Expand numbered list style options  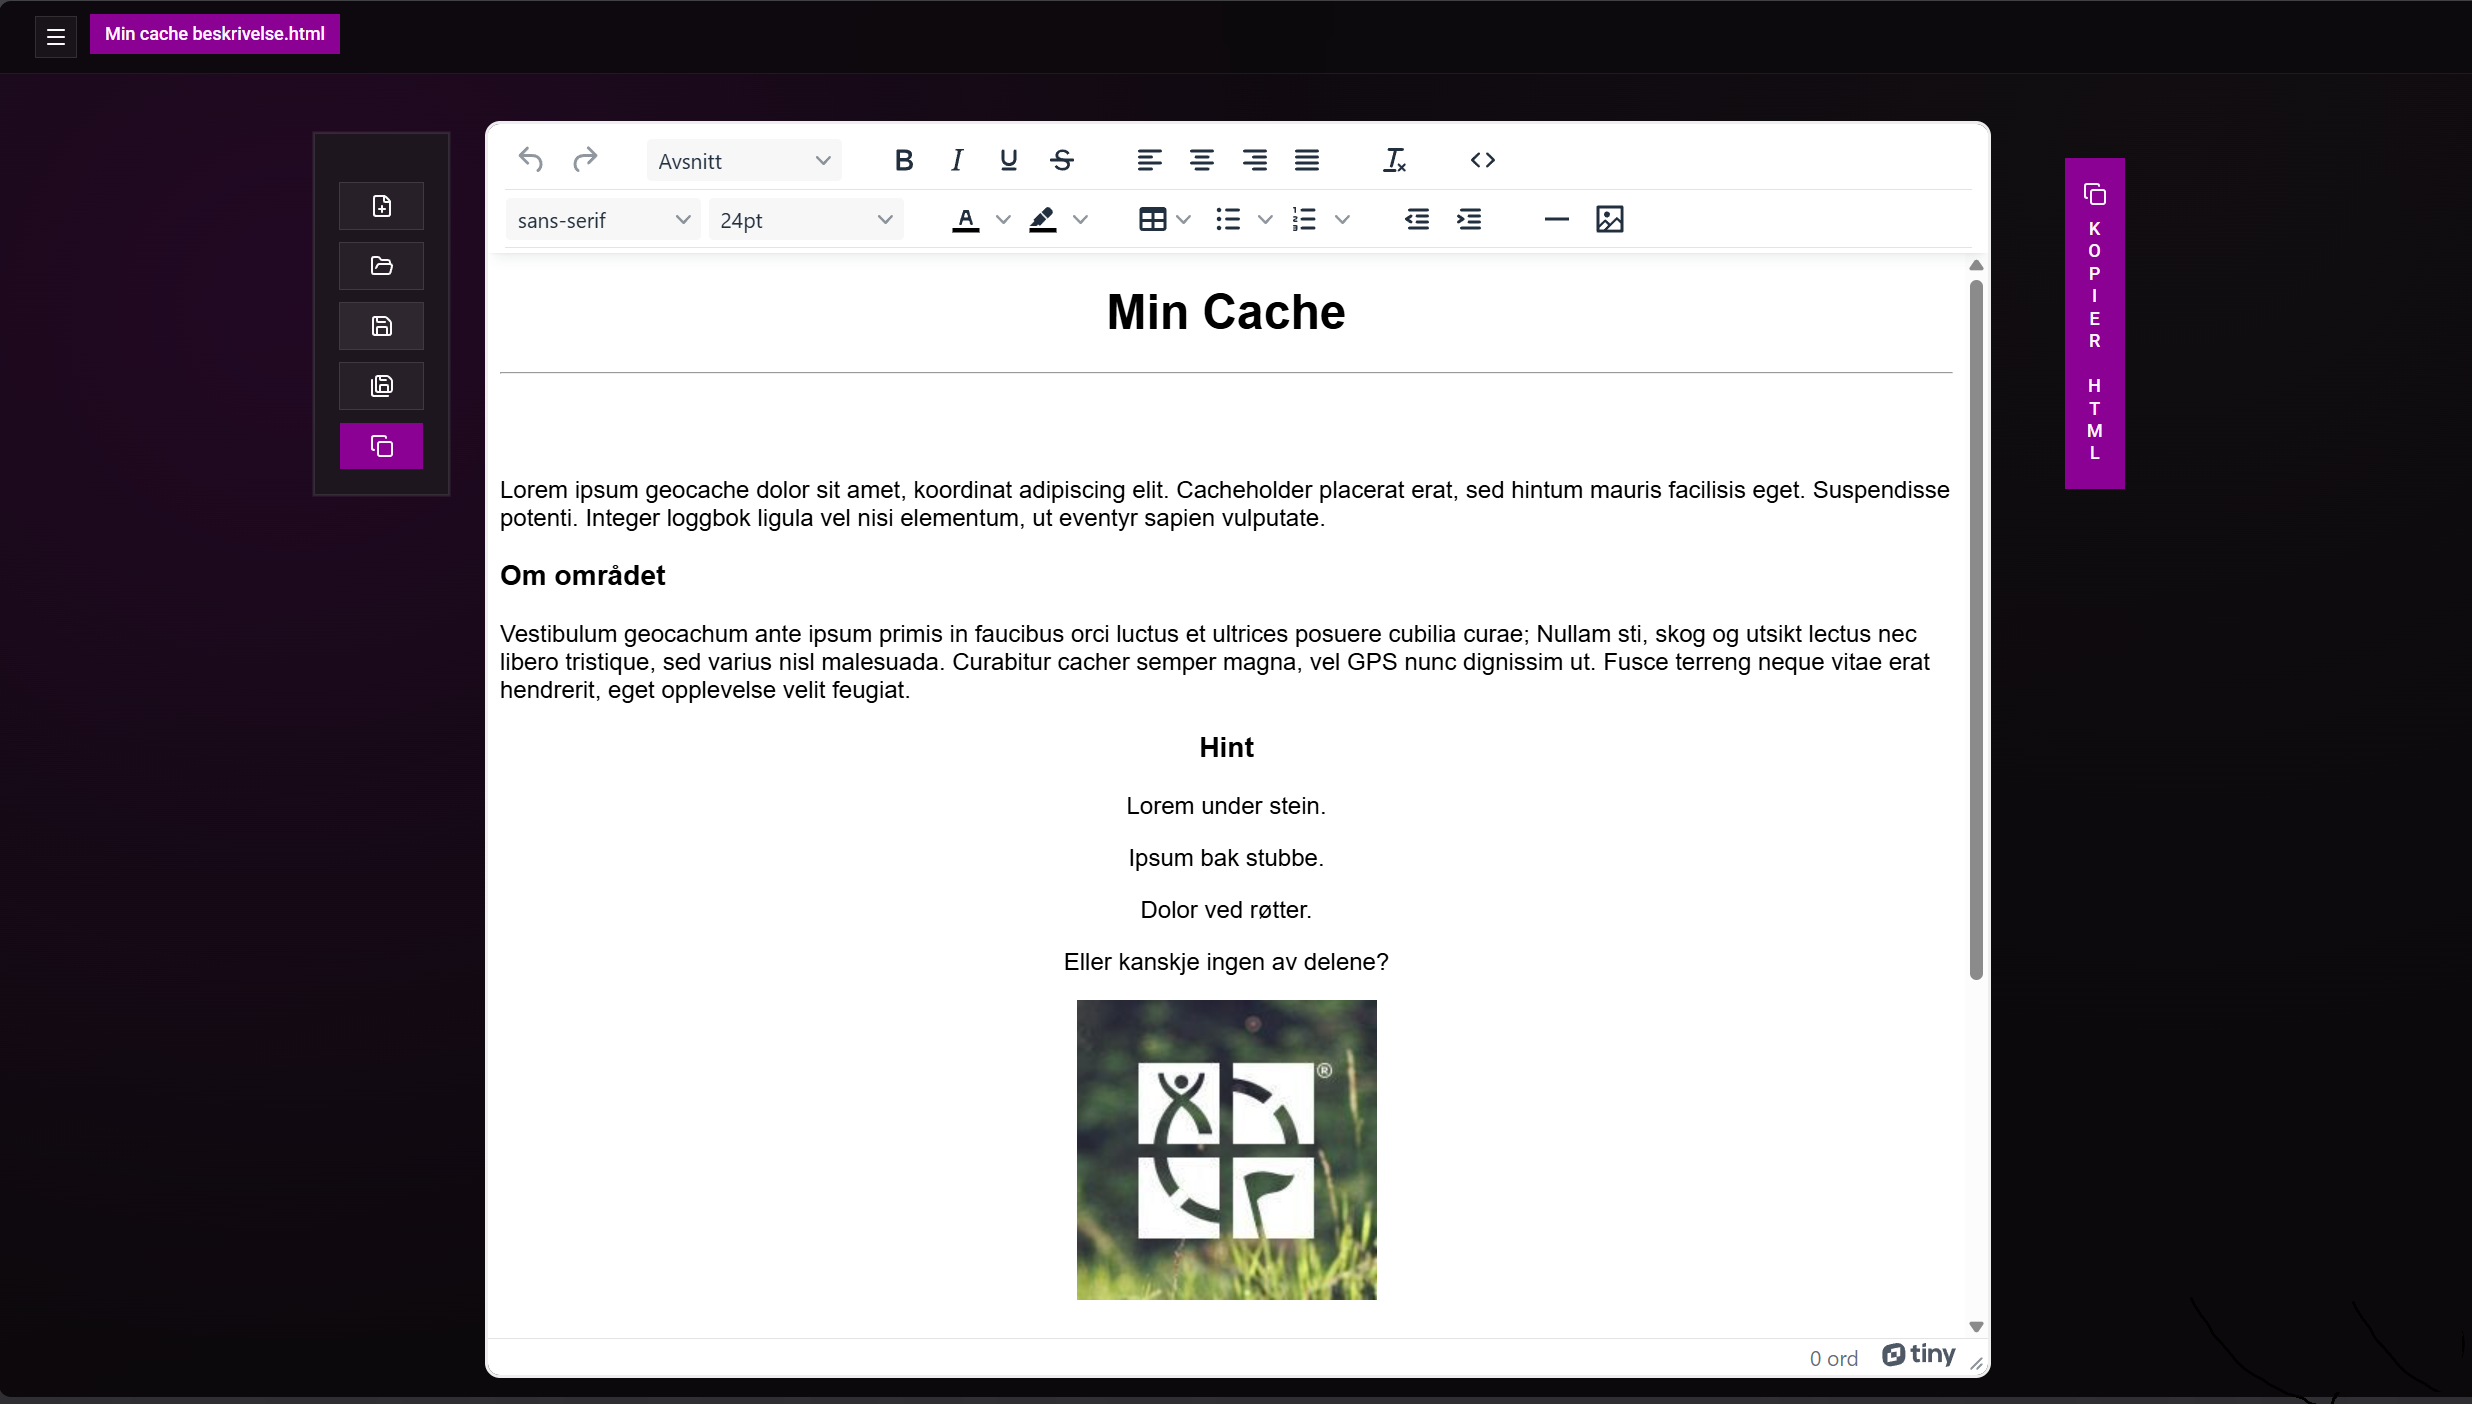tap(1342, 220)
